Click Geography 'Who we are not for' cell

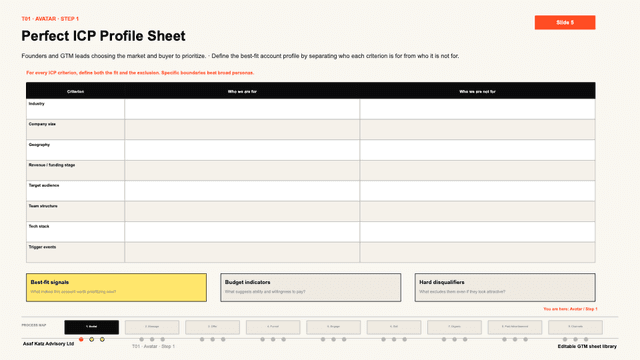(478, 150)
